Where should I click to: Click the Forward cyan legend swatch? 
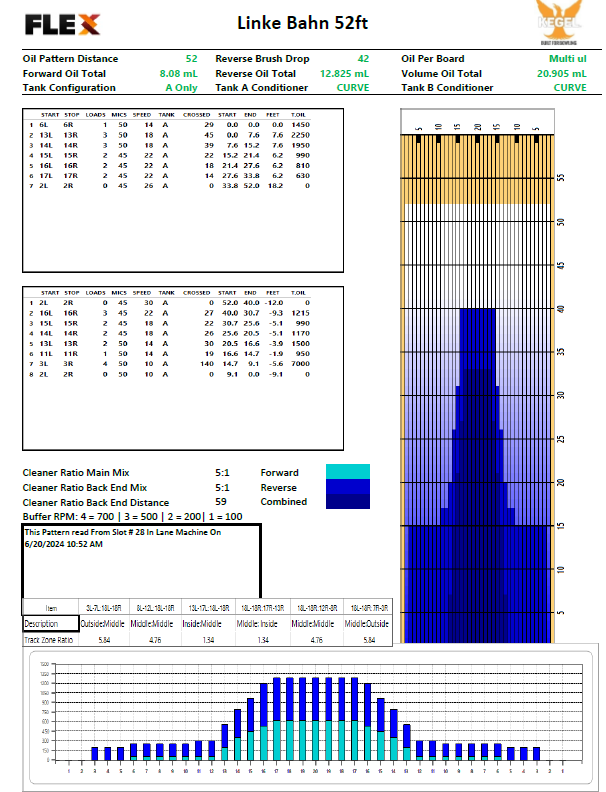(348, 471)
